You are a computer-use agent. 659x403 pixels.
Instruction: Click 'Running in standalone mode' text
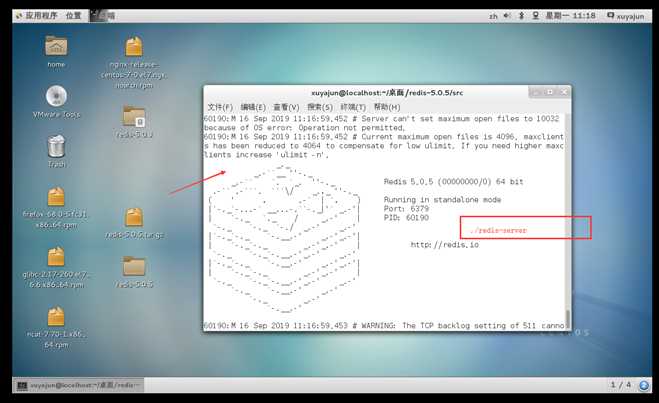pos(442,200)
